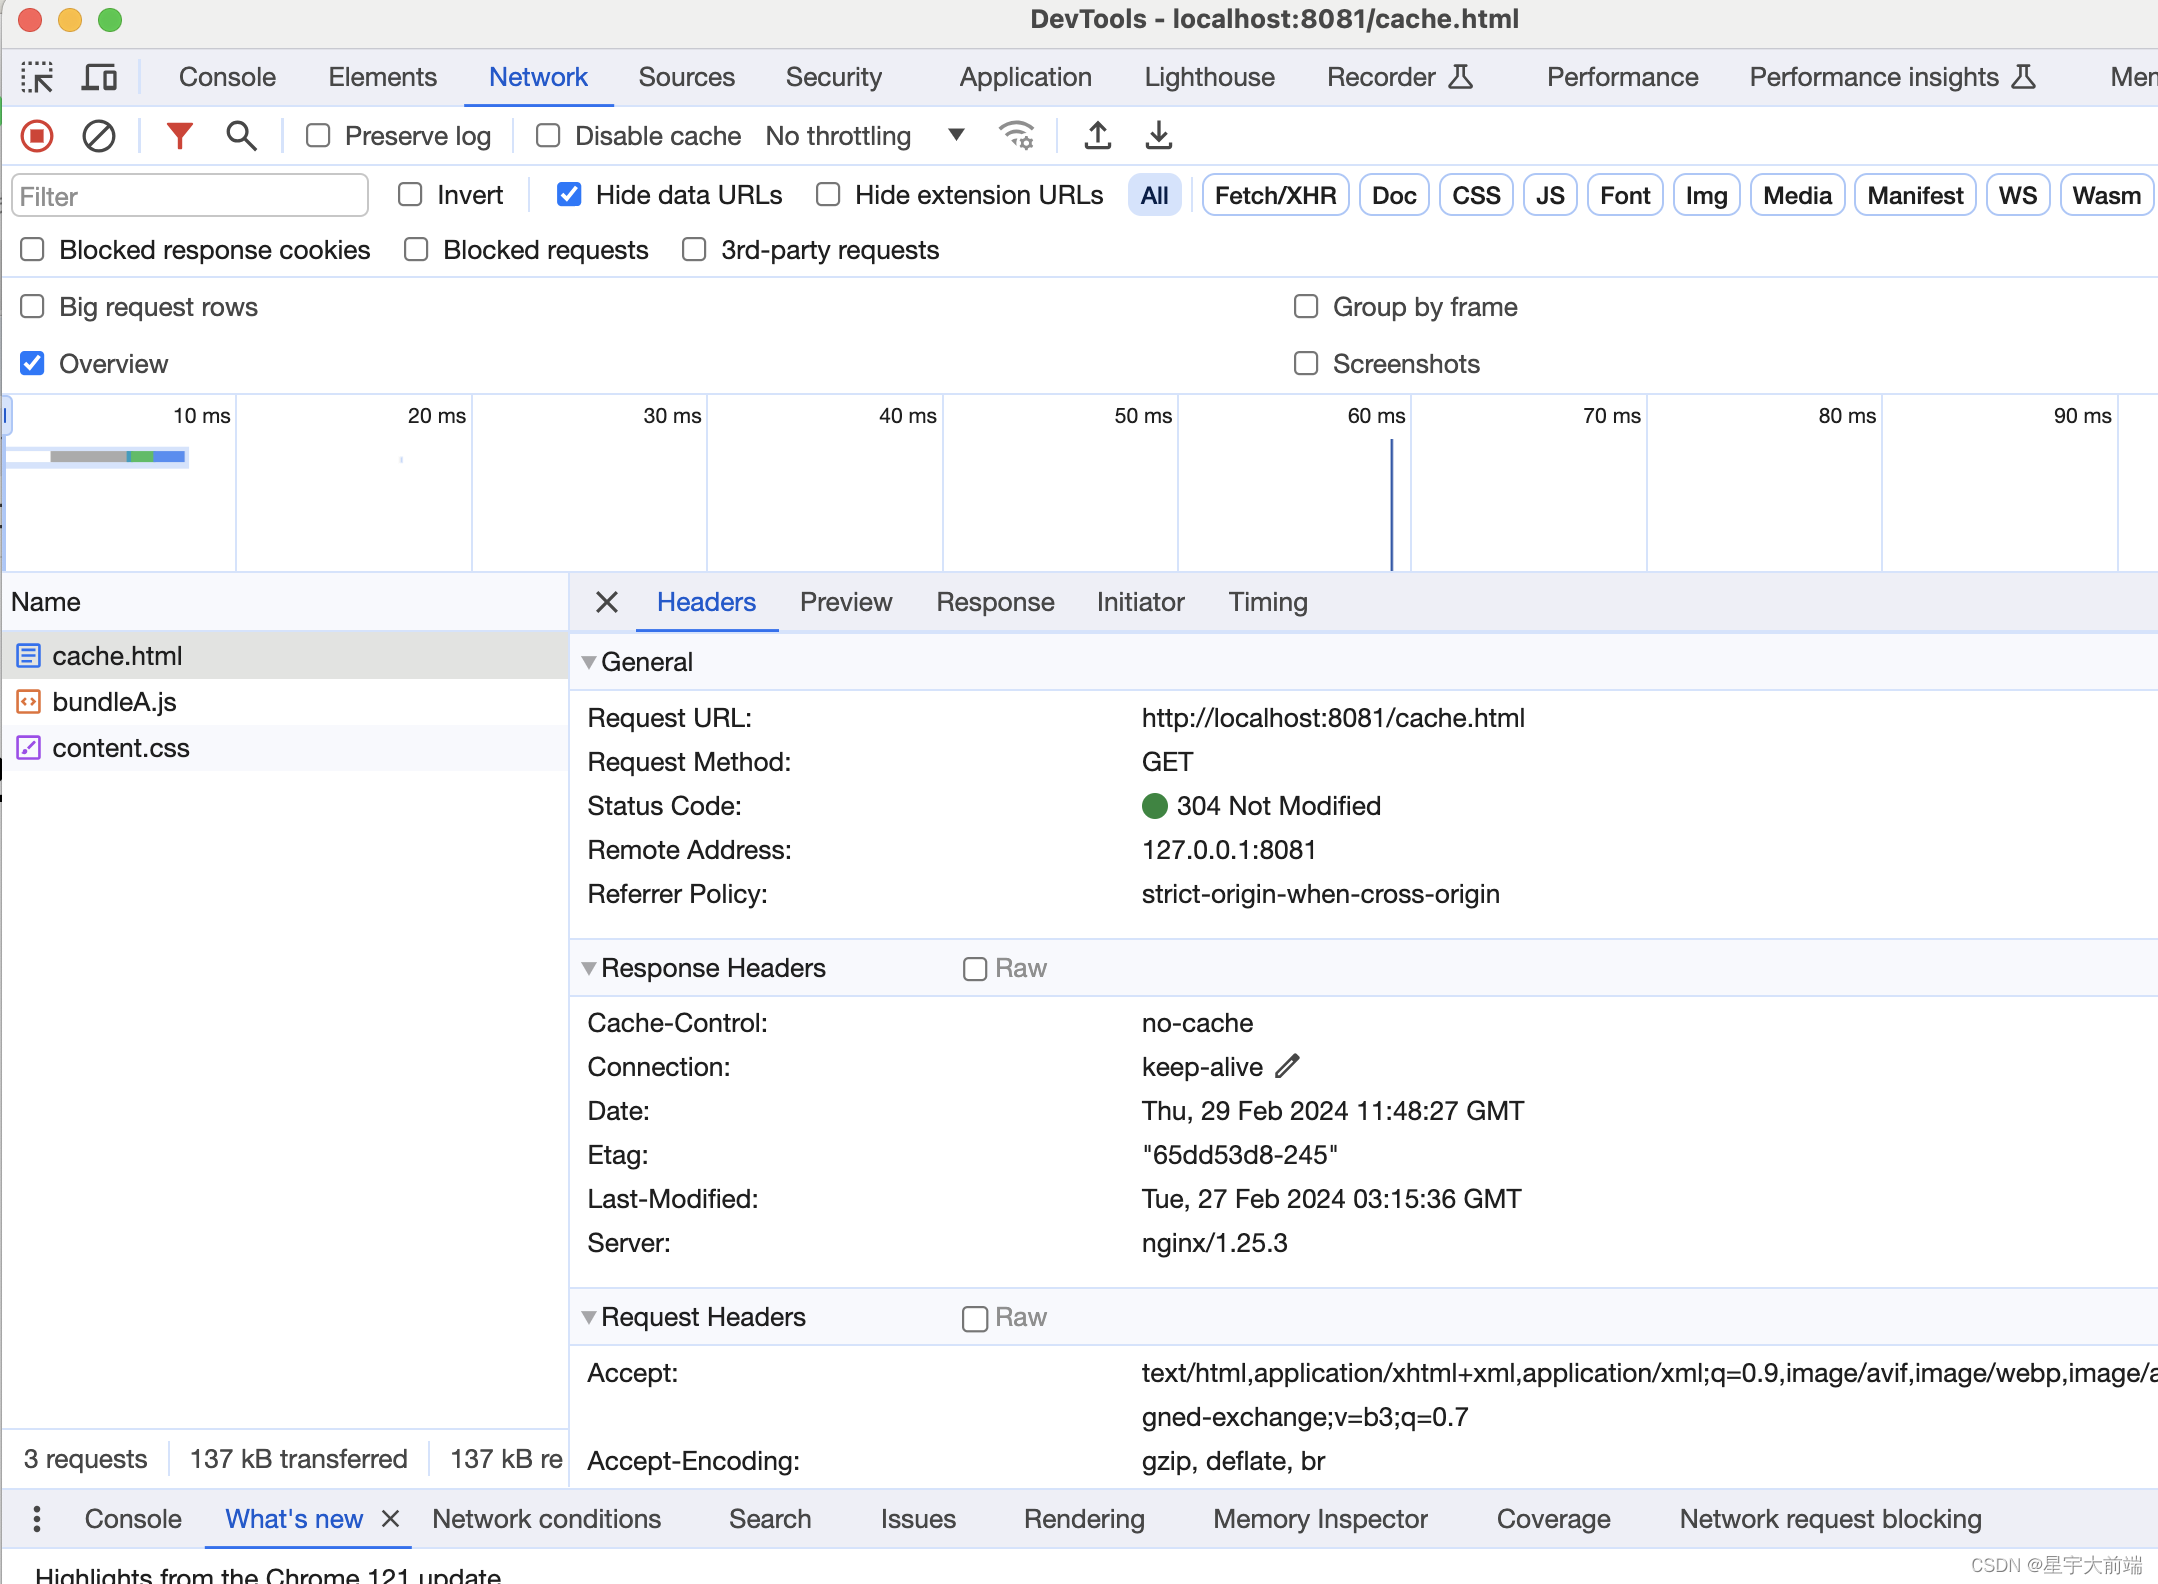This screenshot has width=2158, height=1584.
Task: Click the import HAR upload icon
Action: click(1097, 136)
